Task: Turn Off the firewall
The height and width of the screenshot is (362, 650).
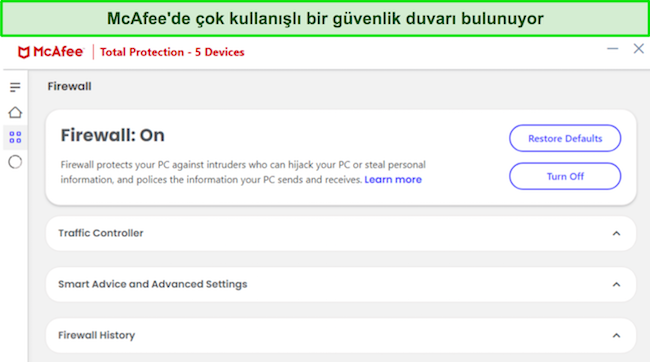Action: 565,176
